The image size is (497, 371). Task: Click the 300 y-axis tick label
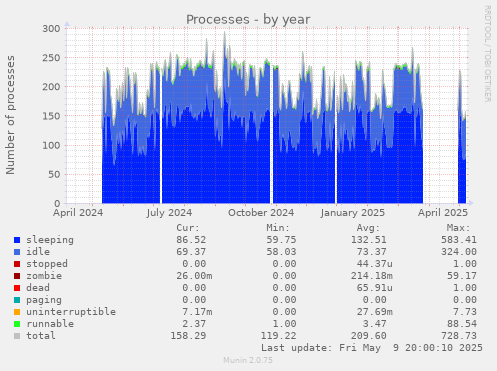(51, 29)
